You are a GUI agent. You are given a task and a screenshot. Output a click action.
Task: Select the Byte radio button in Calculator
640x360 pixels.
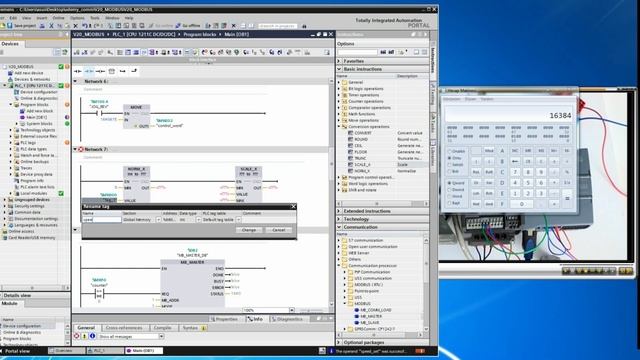coord(450,203)
